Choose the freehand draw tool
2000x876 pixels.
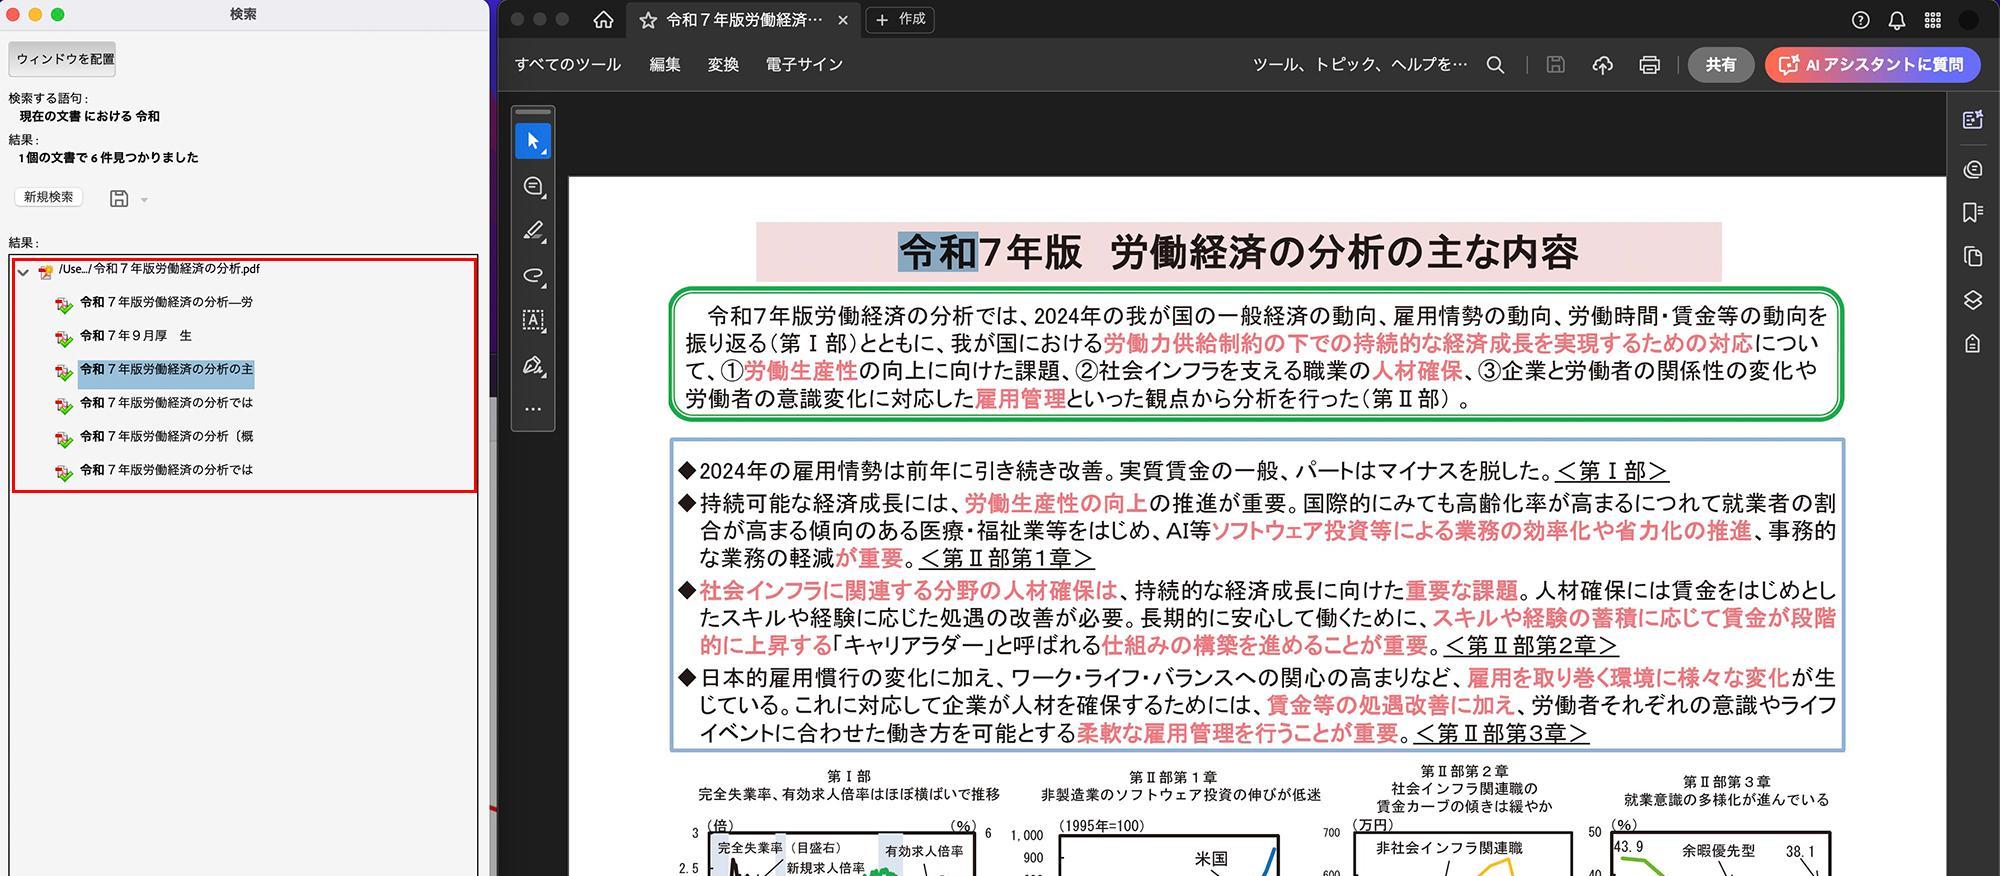(533, 275)
